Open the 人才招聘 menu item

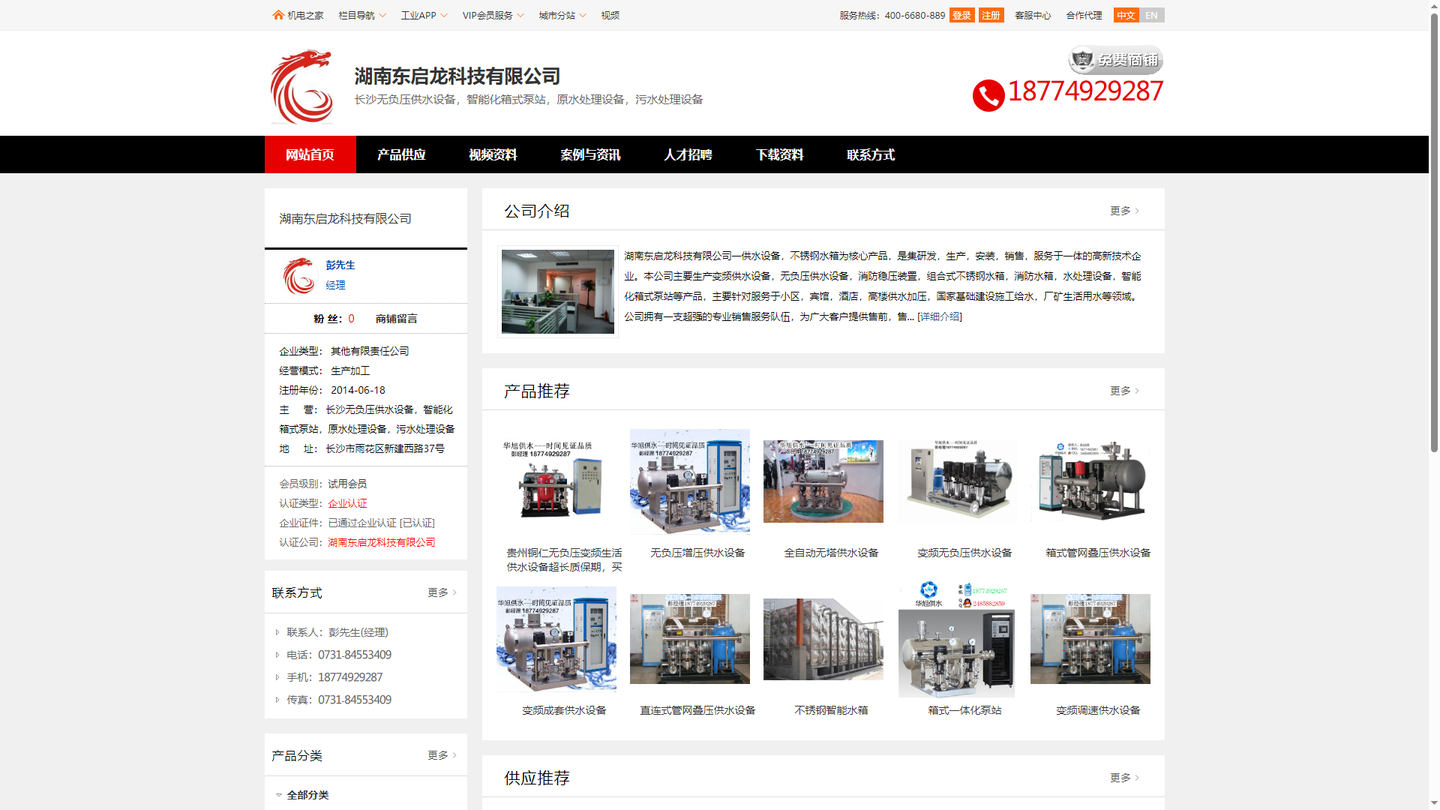pos(688,154)
